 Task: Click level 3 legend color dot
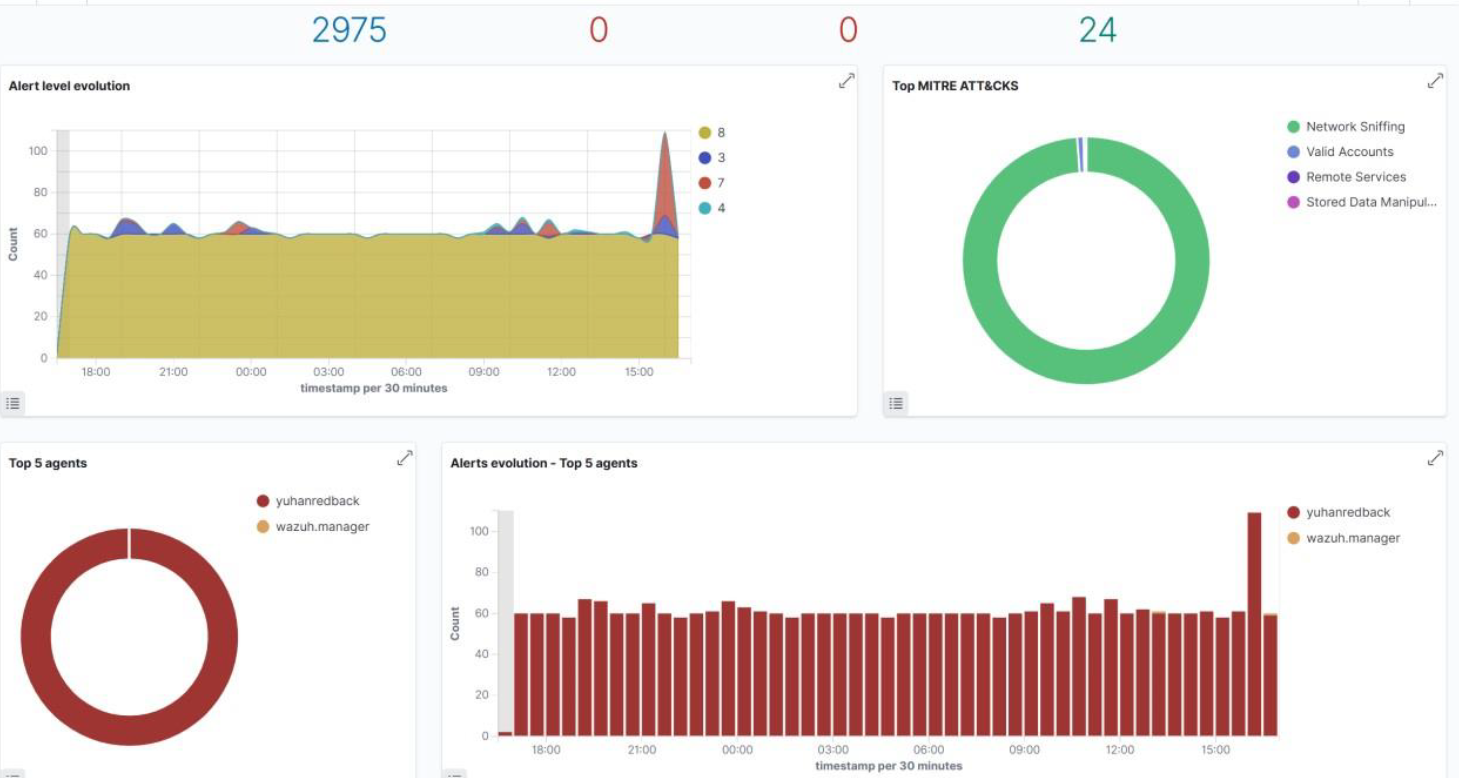[704, 158]
